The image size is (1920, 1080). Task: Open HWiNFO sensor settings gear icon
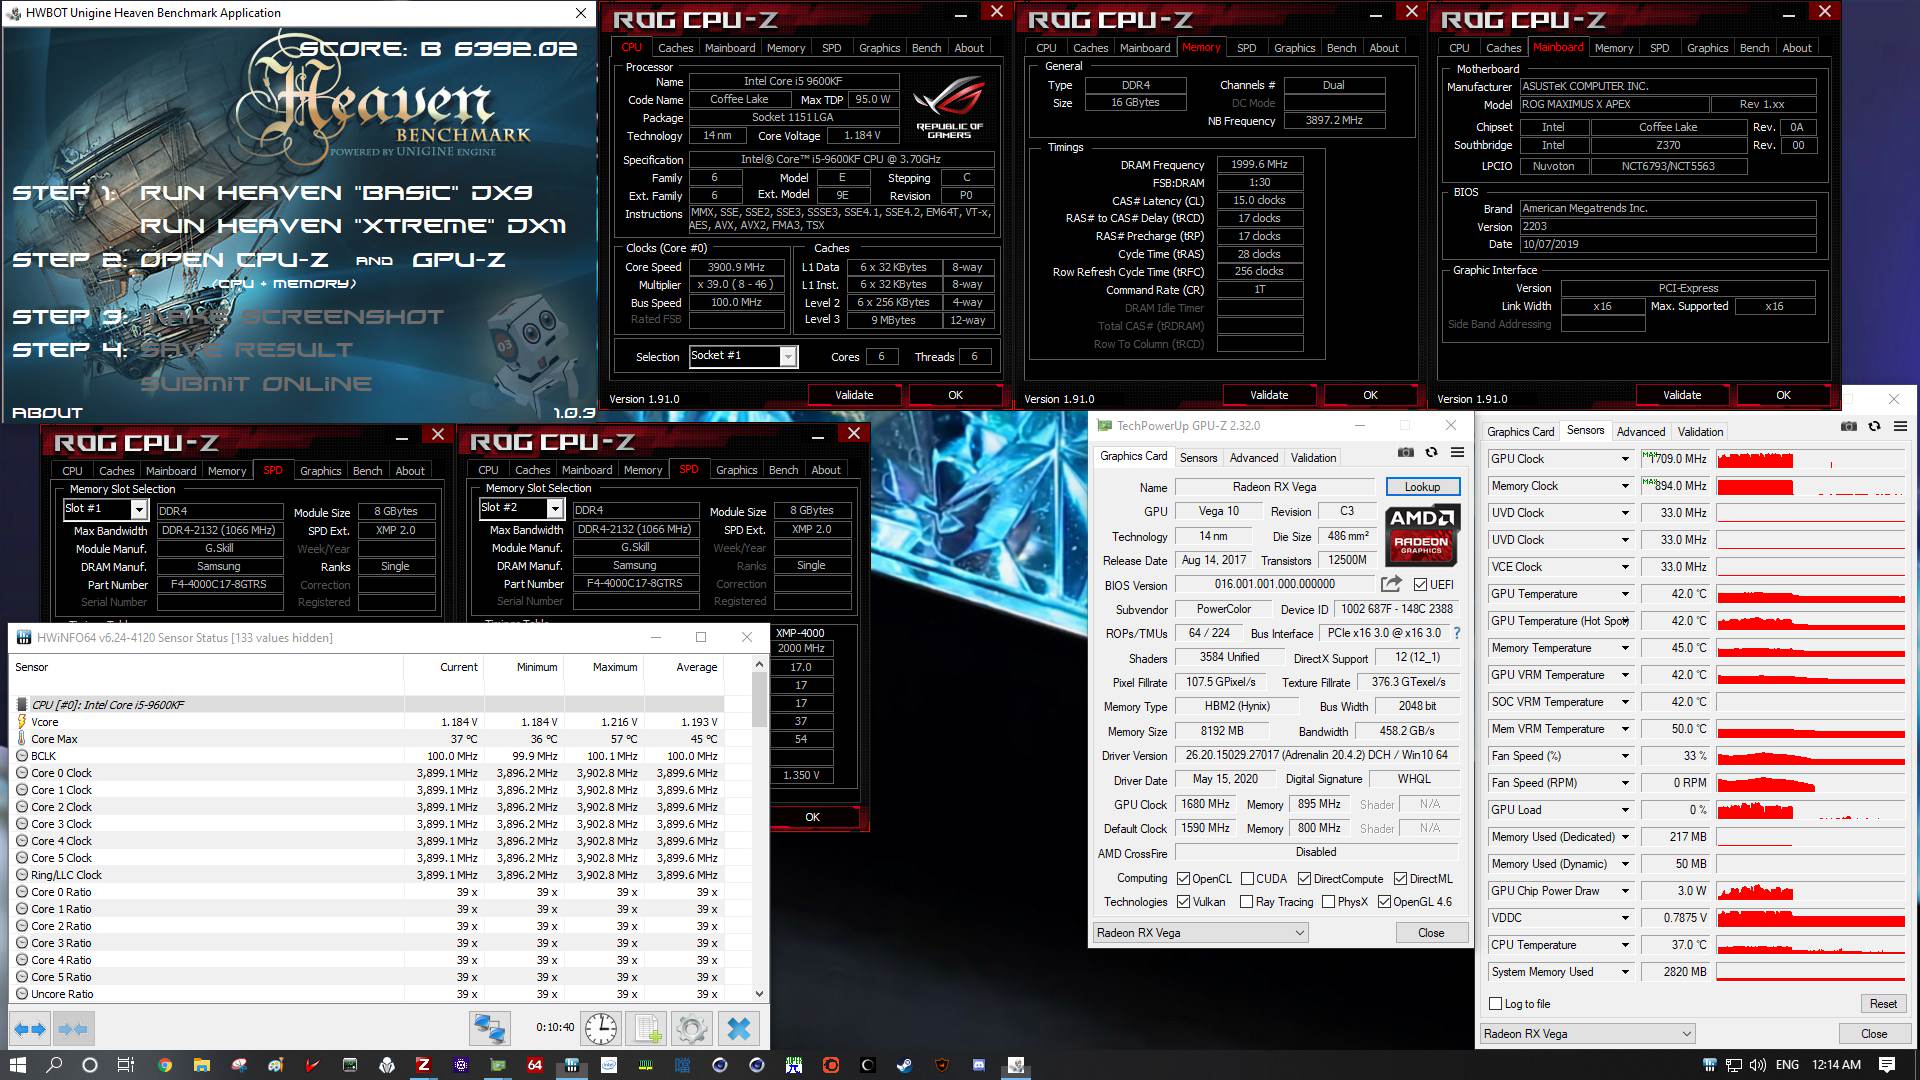click(x=691, y=1028)
